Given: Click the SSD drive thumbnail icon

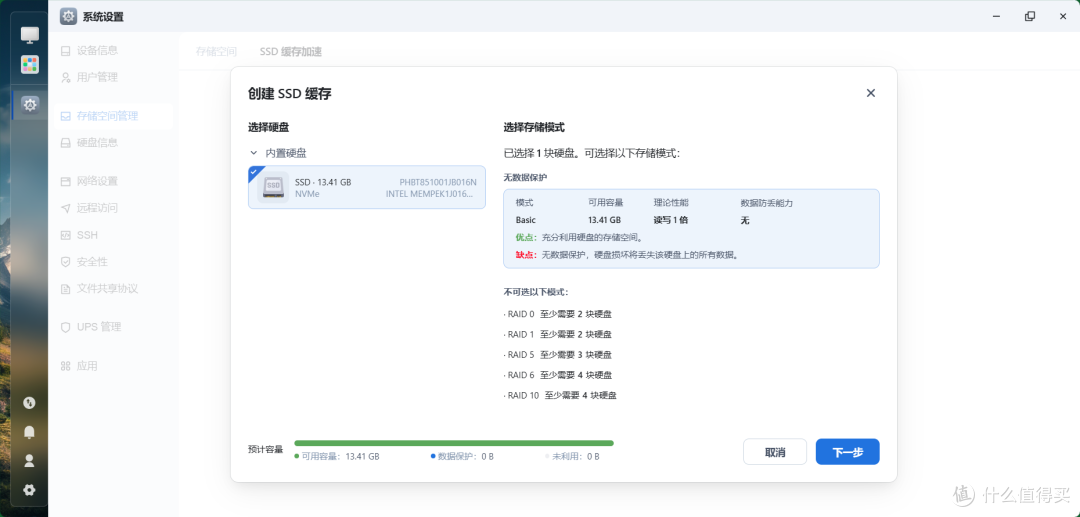Looking at the screenshot, I should coord(273,187).
